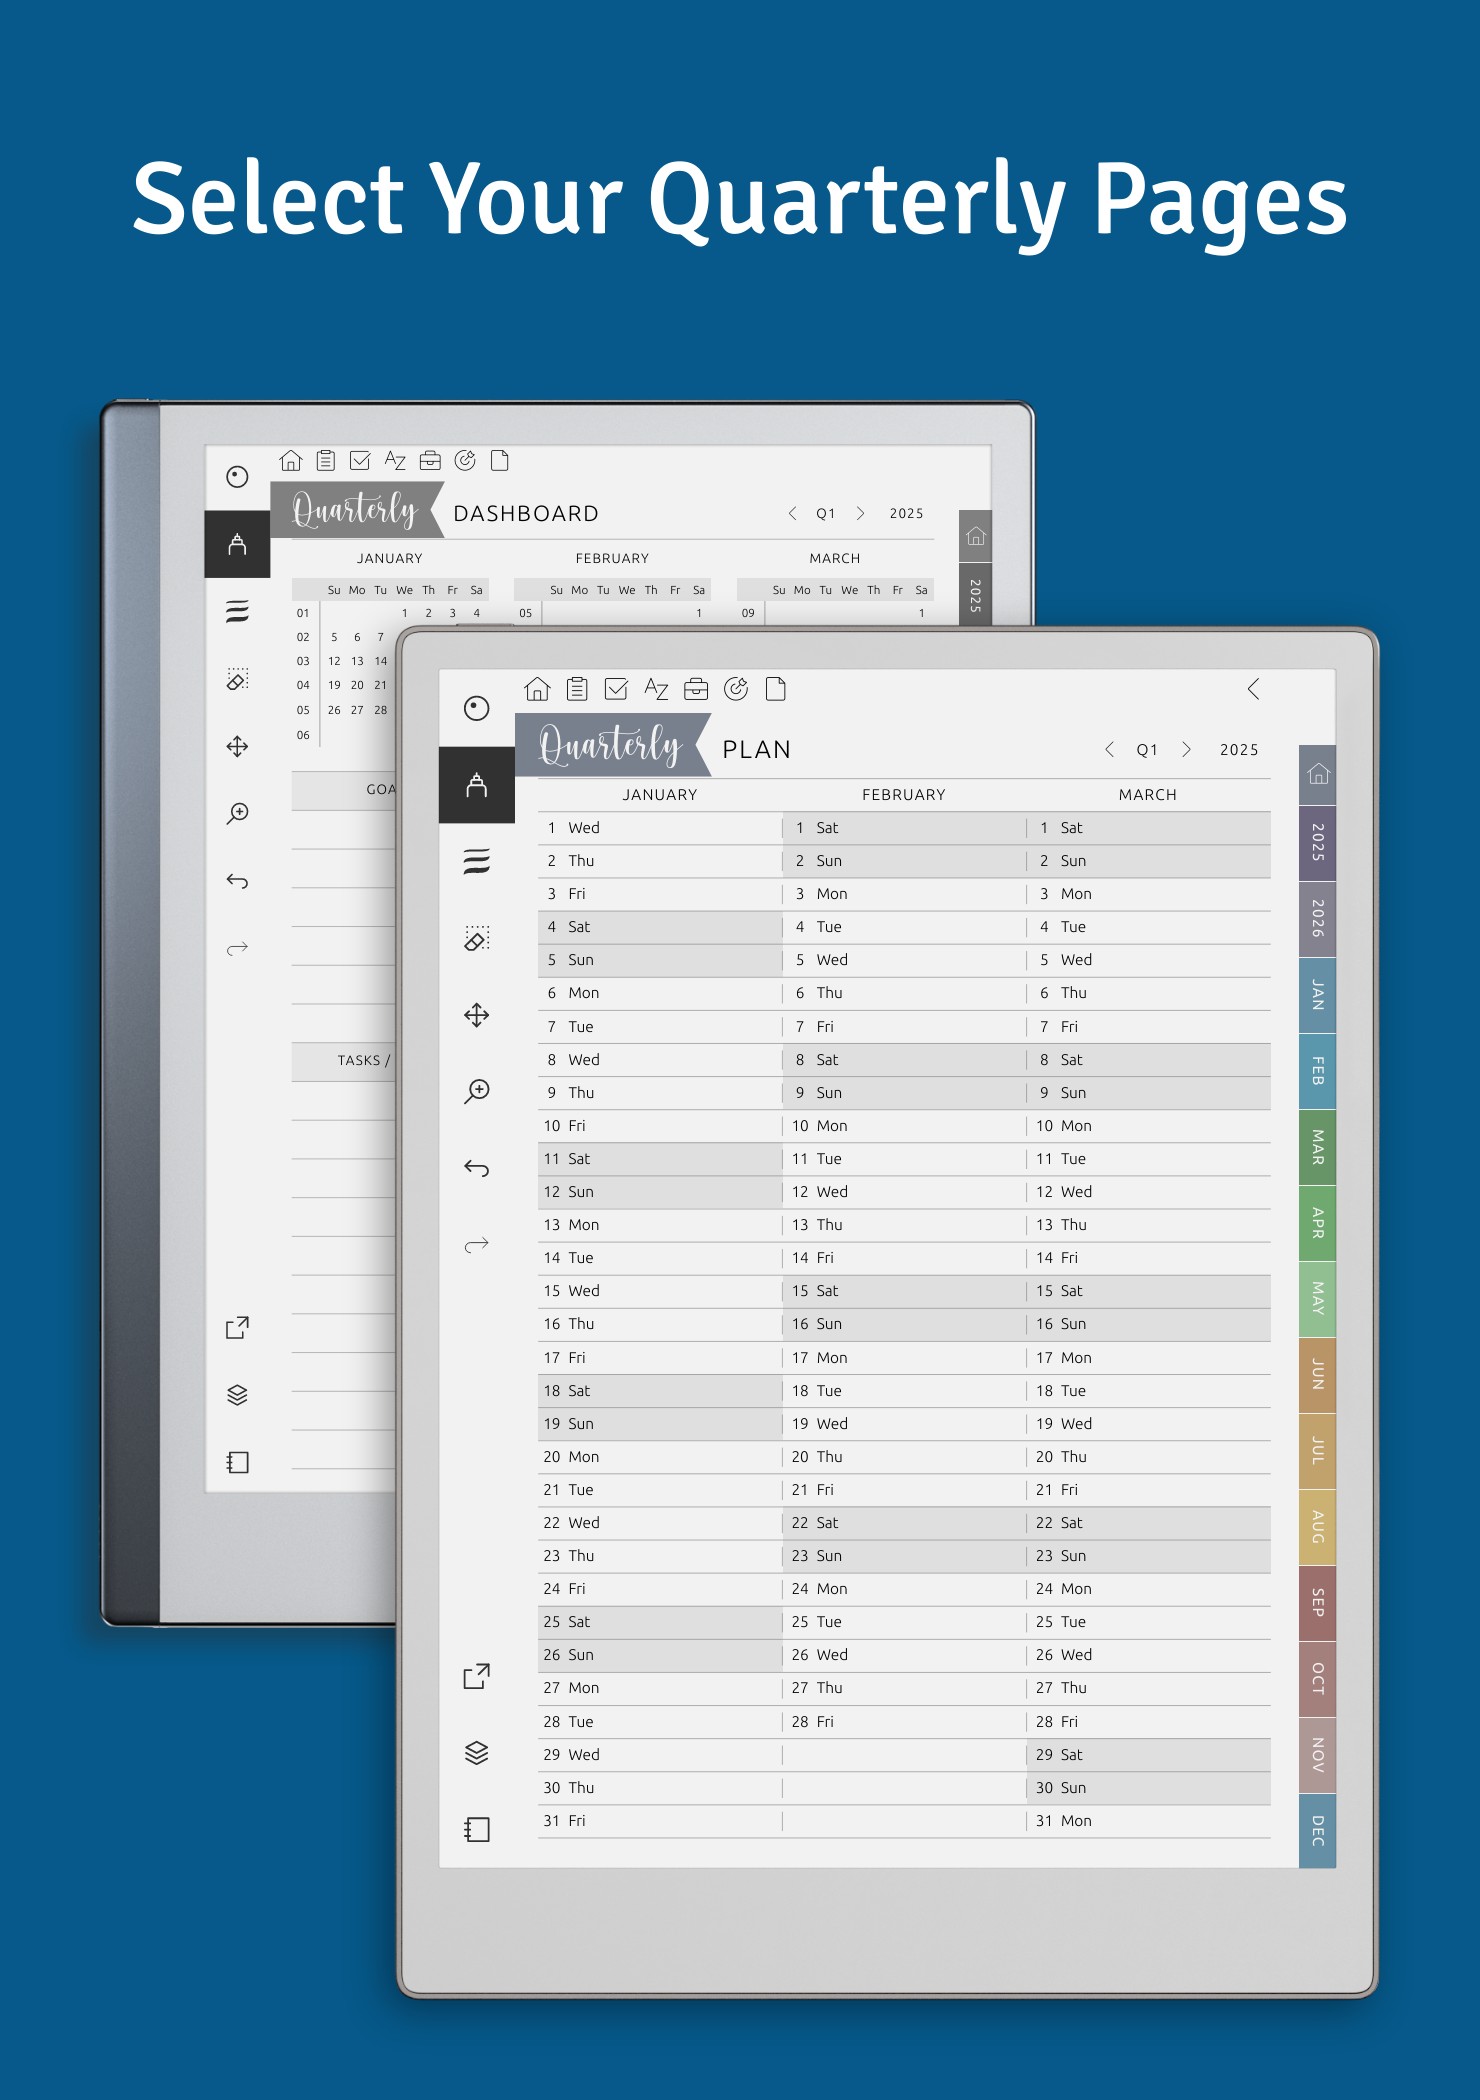Open the 2026 year side tab
The image size is (1480, 2100).
point(1317,919)
